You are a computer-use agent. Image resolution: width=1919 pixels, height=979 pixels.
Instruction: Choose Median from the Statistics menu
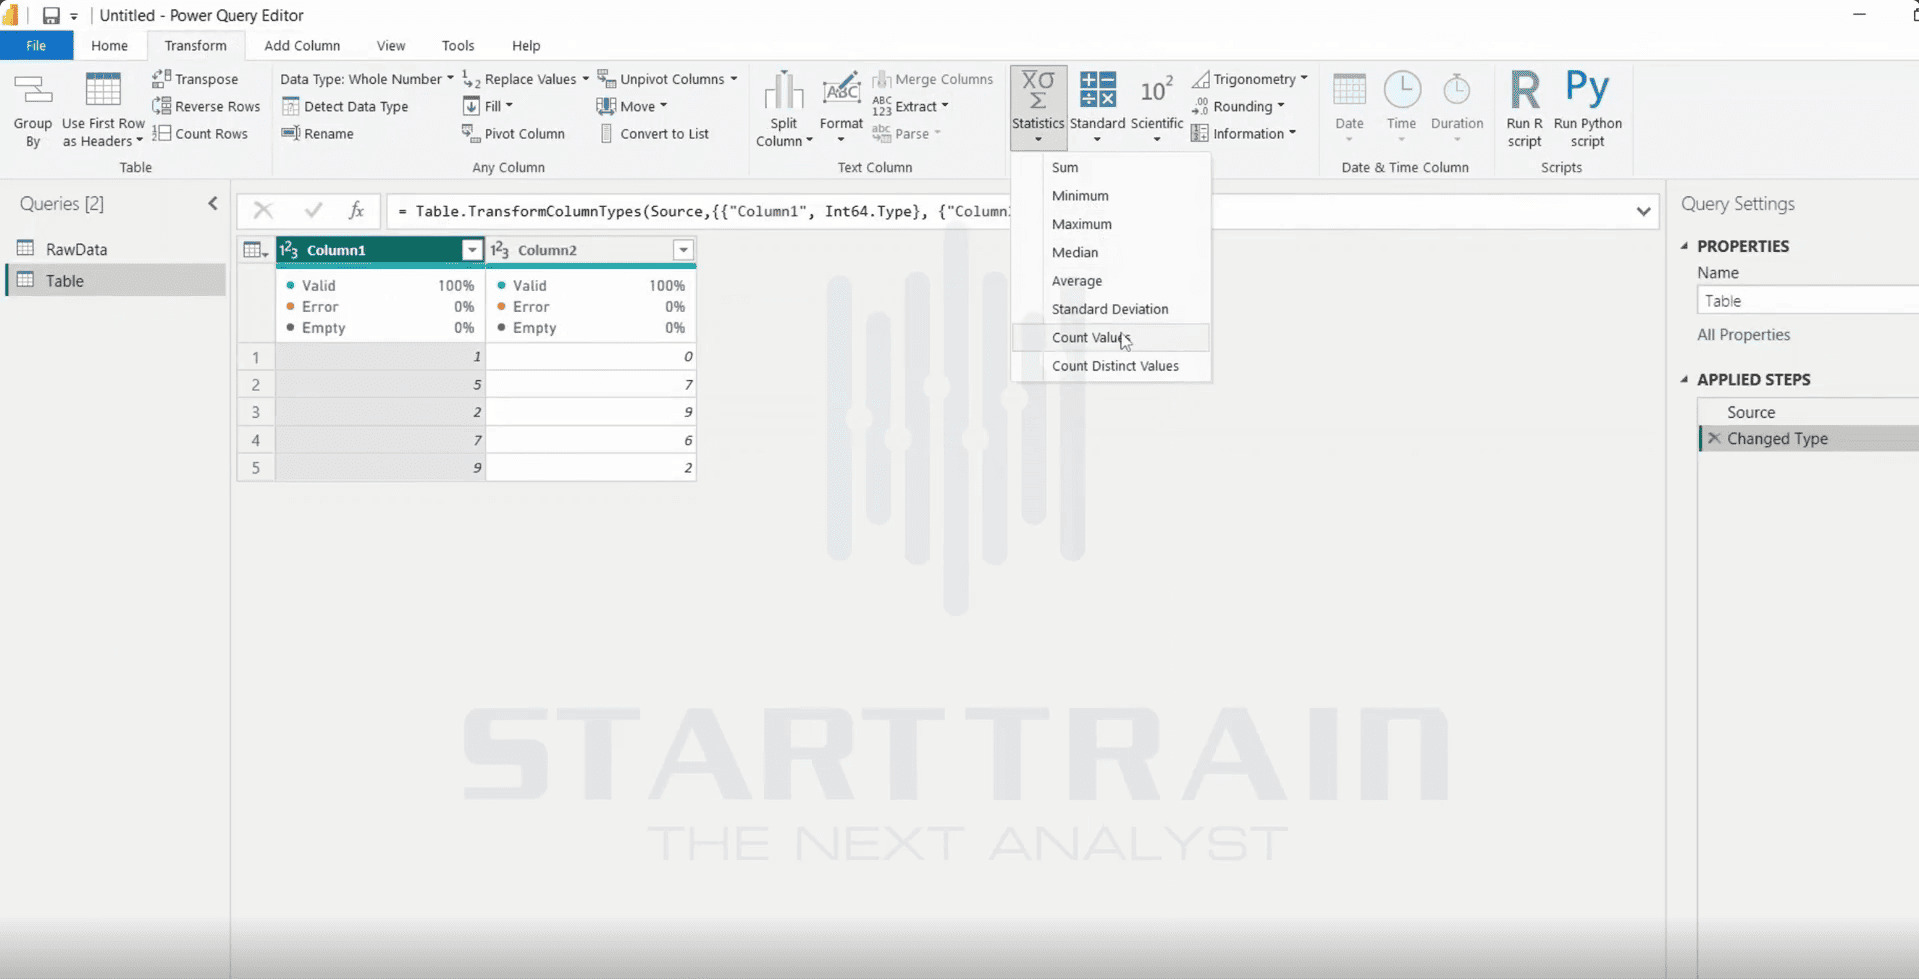(1110, 252)
